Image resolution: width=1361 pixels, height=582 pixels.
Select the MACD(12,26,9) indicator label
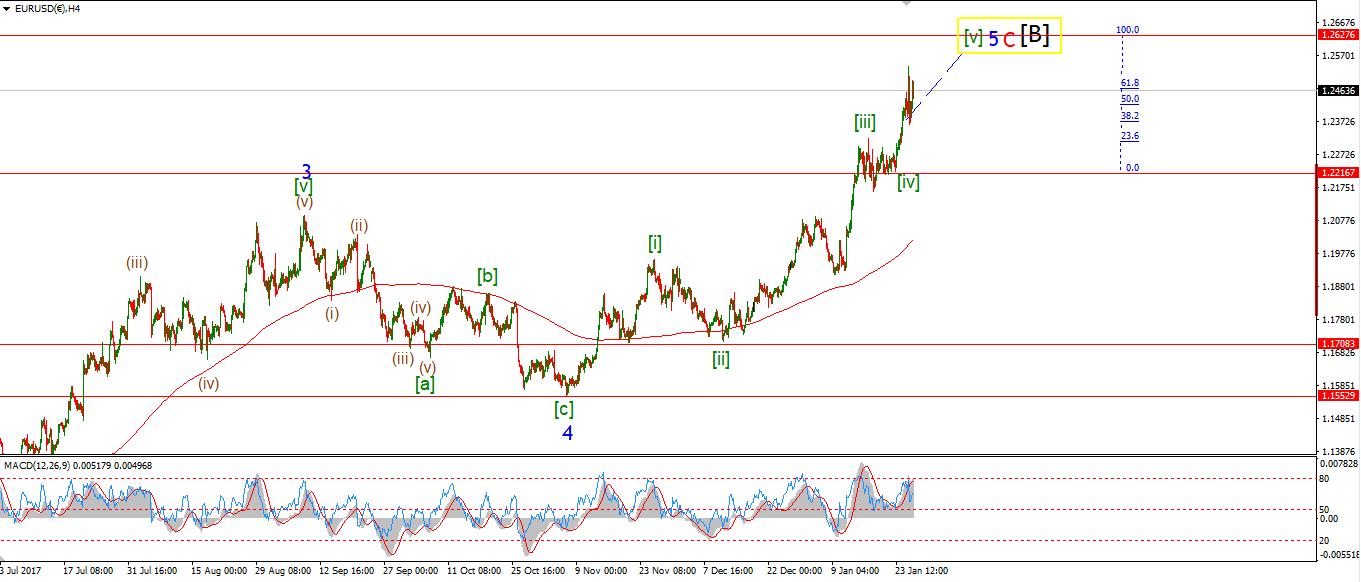pyautogui.click(x=78, y=465)
